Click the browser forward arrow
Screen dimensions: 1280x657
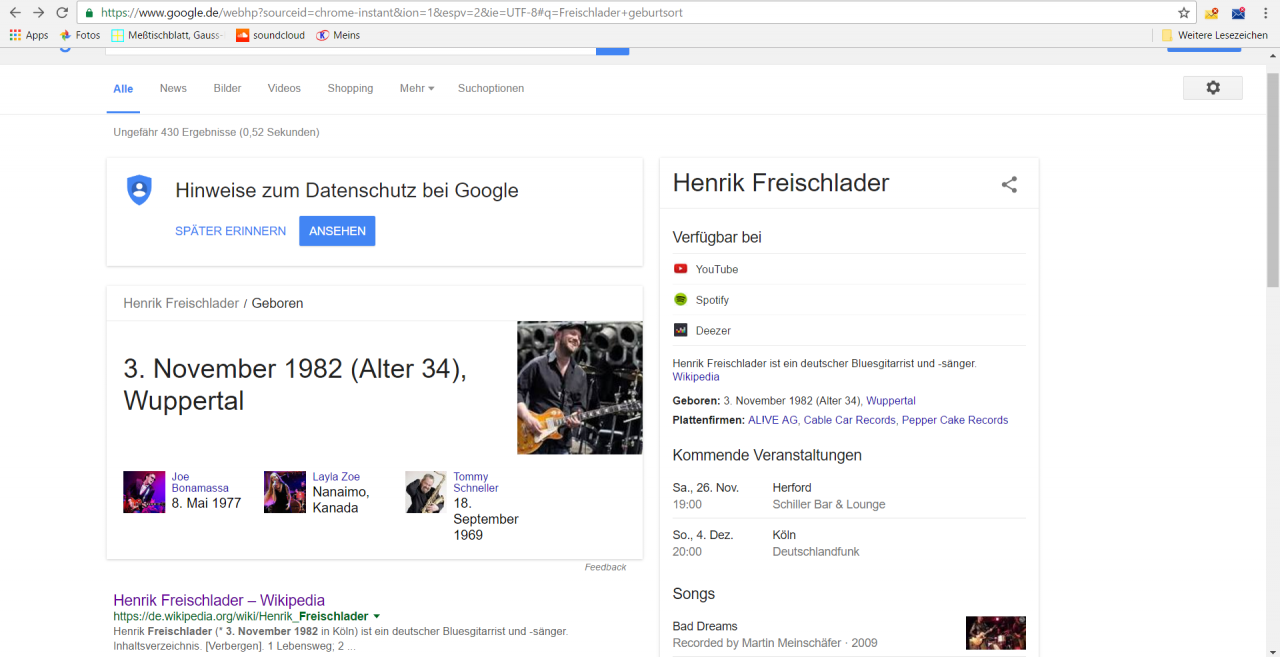point(38,13)
